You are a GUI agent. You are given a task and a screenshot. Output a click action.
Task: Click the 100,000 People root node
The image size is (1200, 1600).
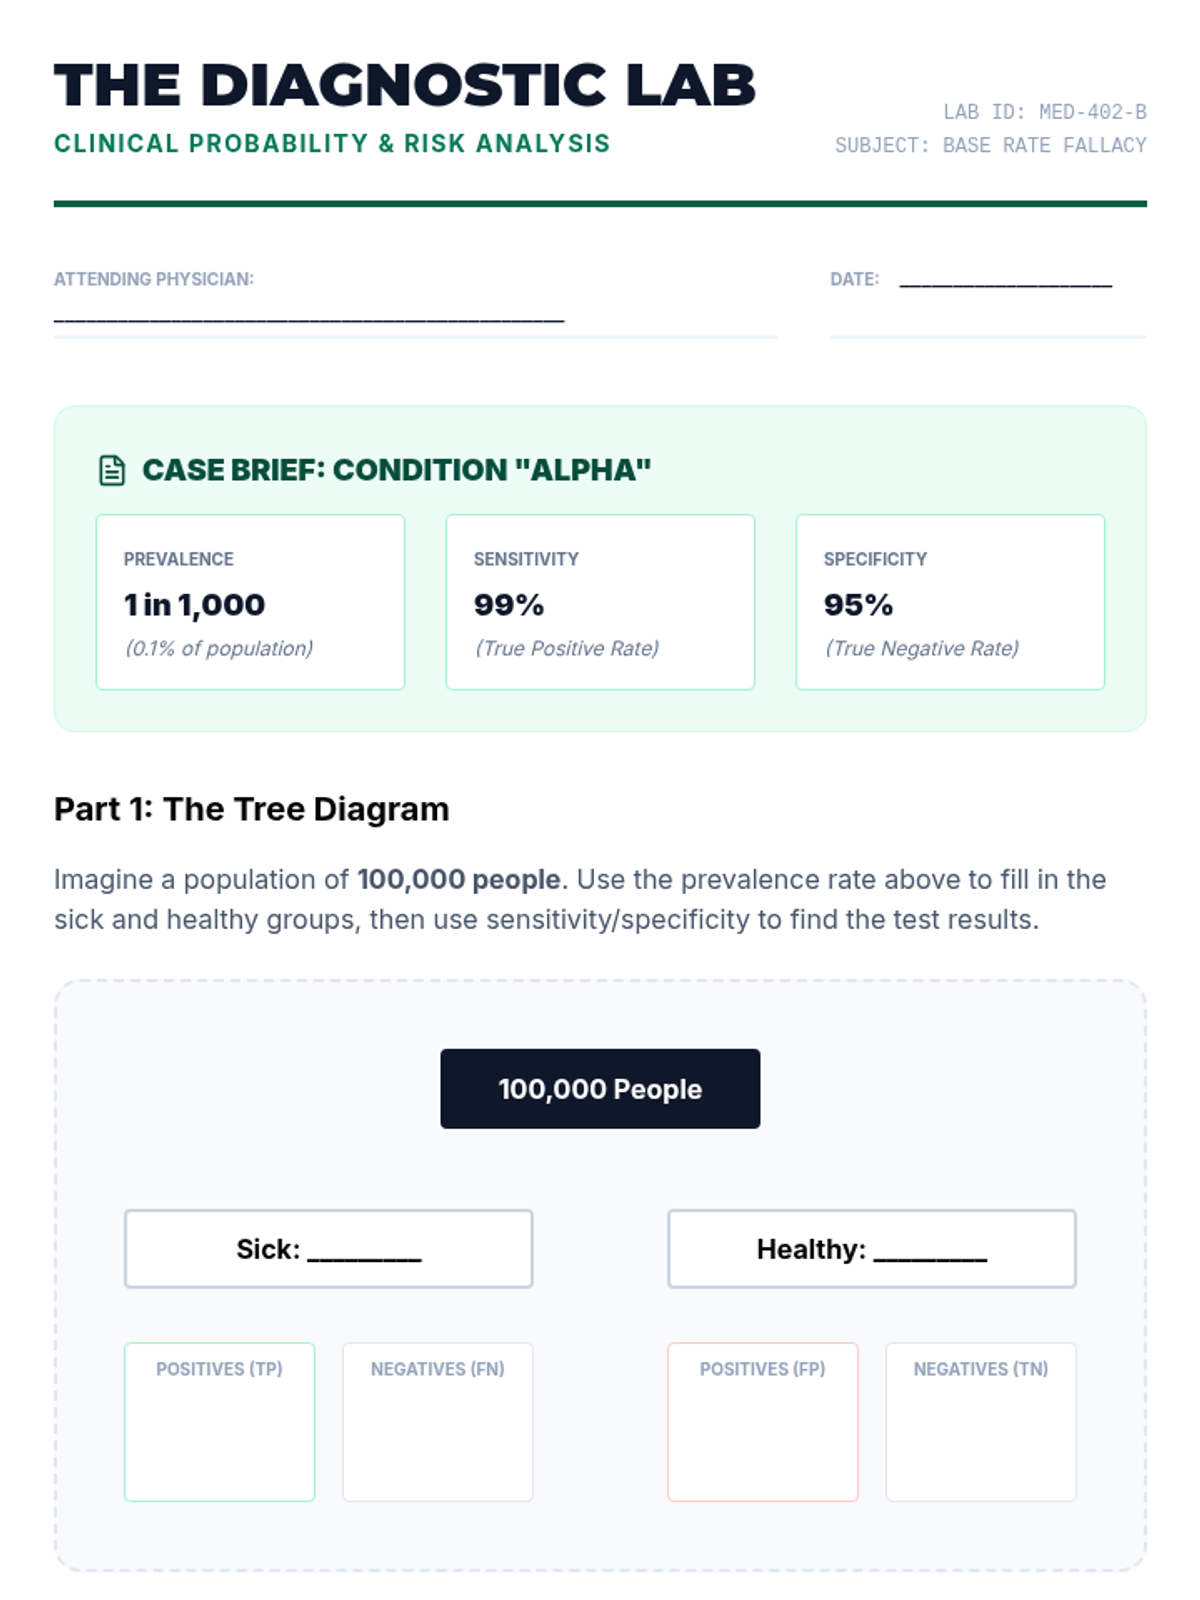pyautogui.click(x=600, y=1089)
